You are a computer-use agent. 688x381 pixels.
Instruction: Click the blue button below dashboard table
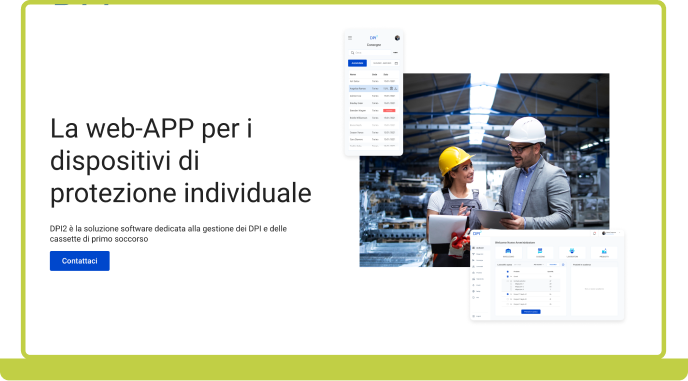coord(531,312)
